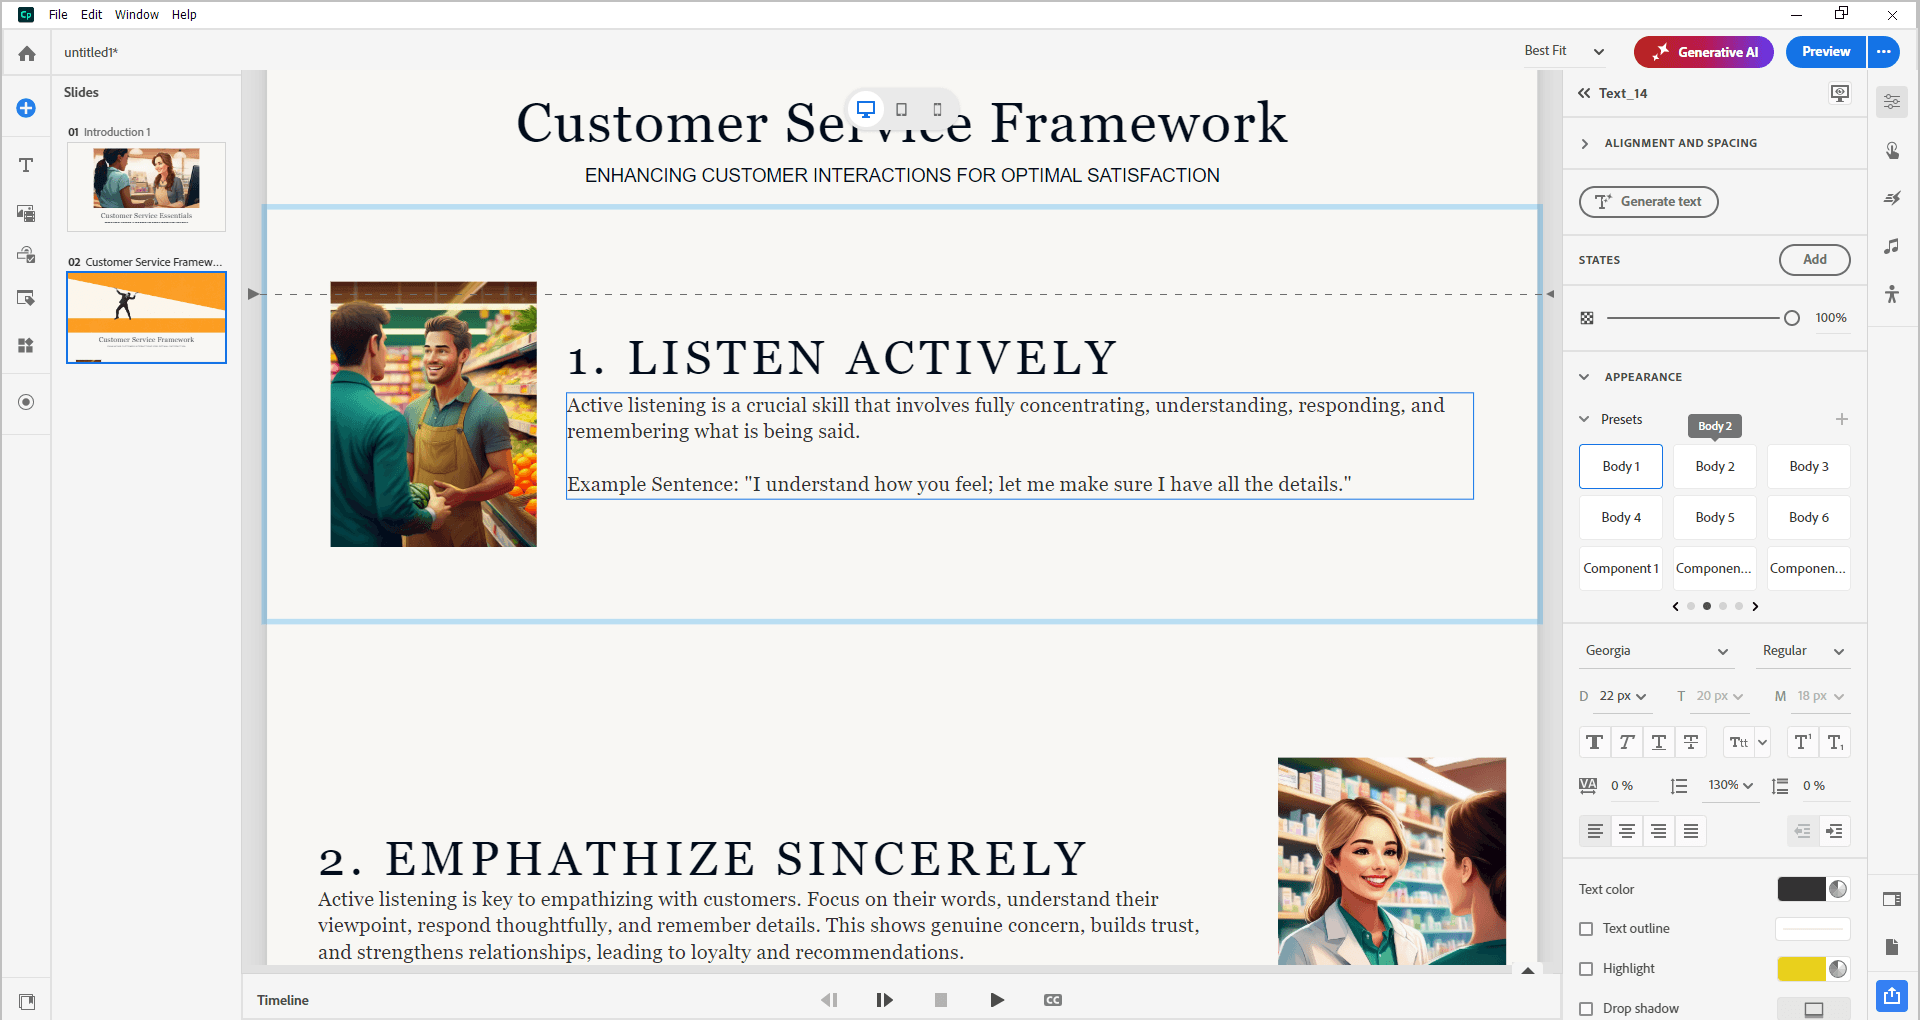1920x1020 pixels.
Task: Open the Best Fit zoom dropdown
Action: (x=1565, y=50)
